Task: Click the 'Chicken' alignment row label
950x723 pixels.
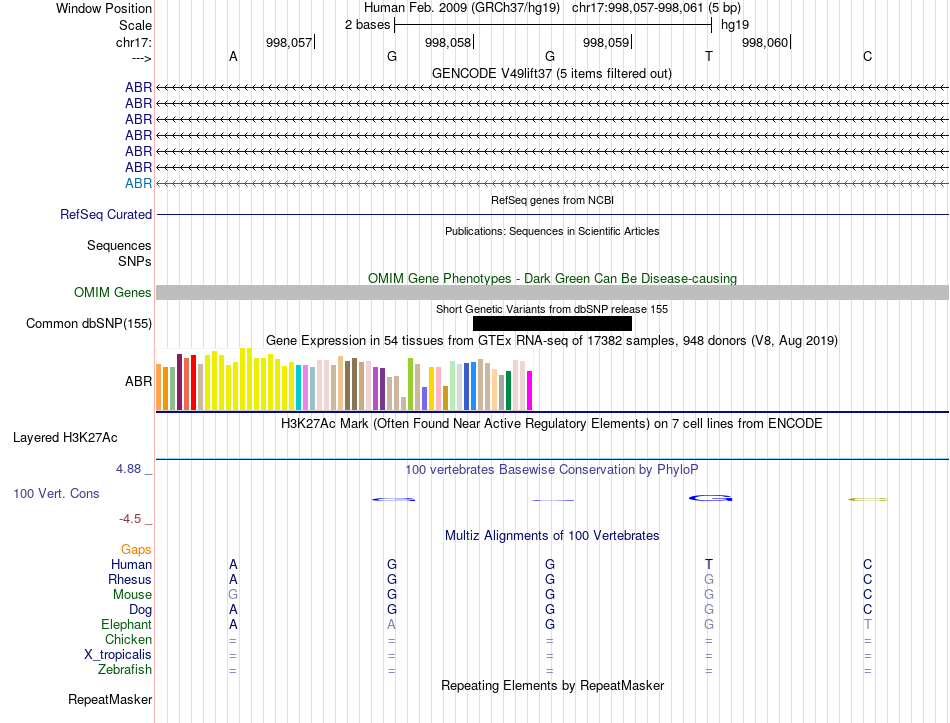Action: (128, 639)
